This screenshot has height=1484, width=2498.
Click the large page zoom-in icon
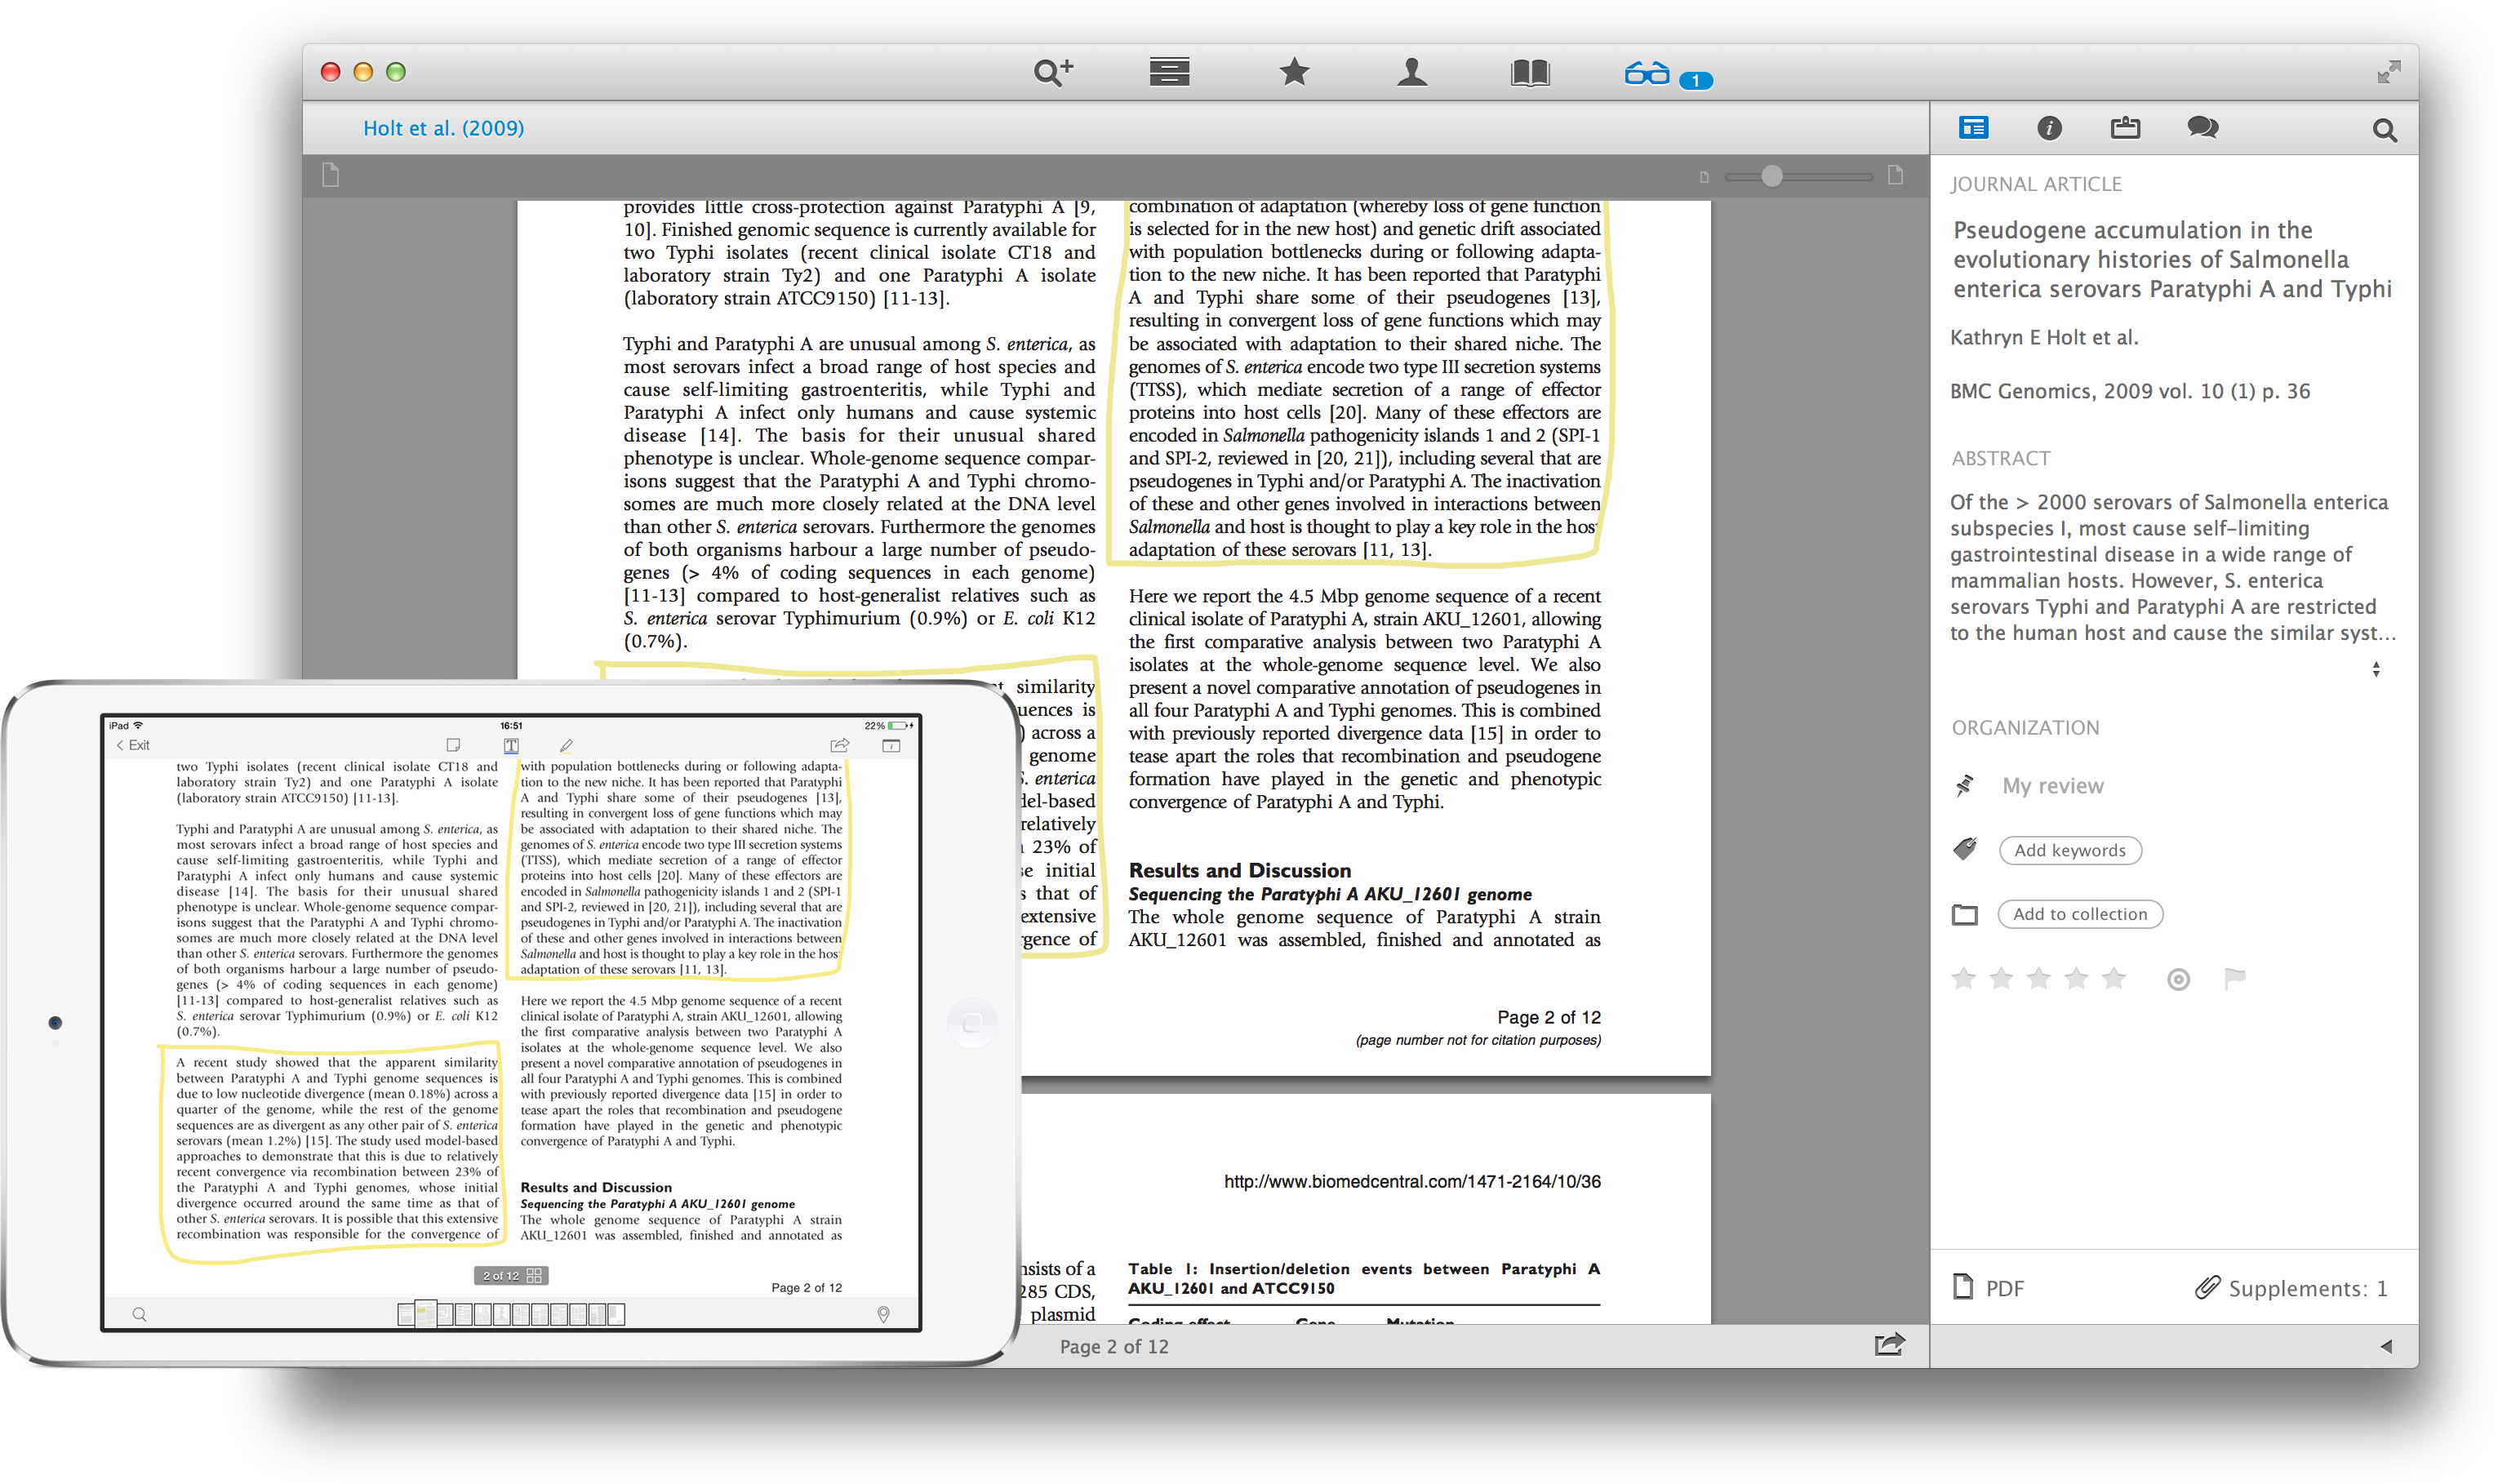[x=1894, y=175]
